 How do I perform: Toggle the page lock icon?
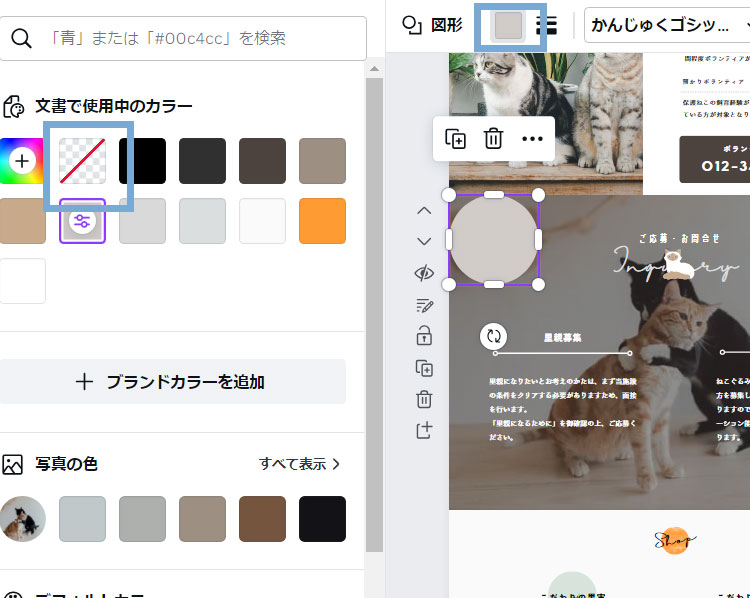pos(424,336)
